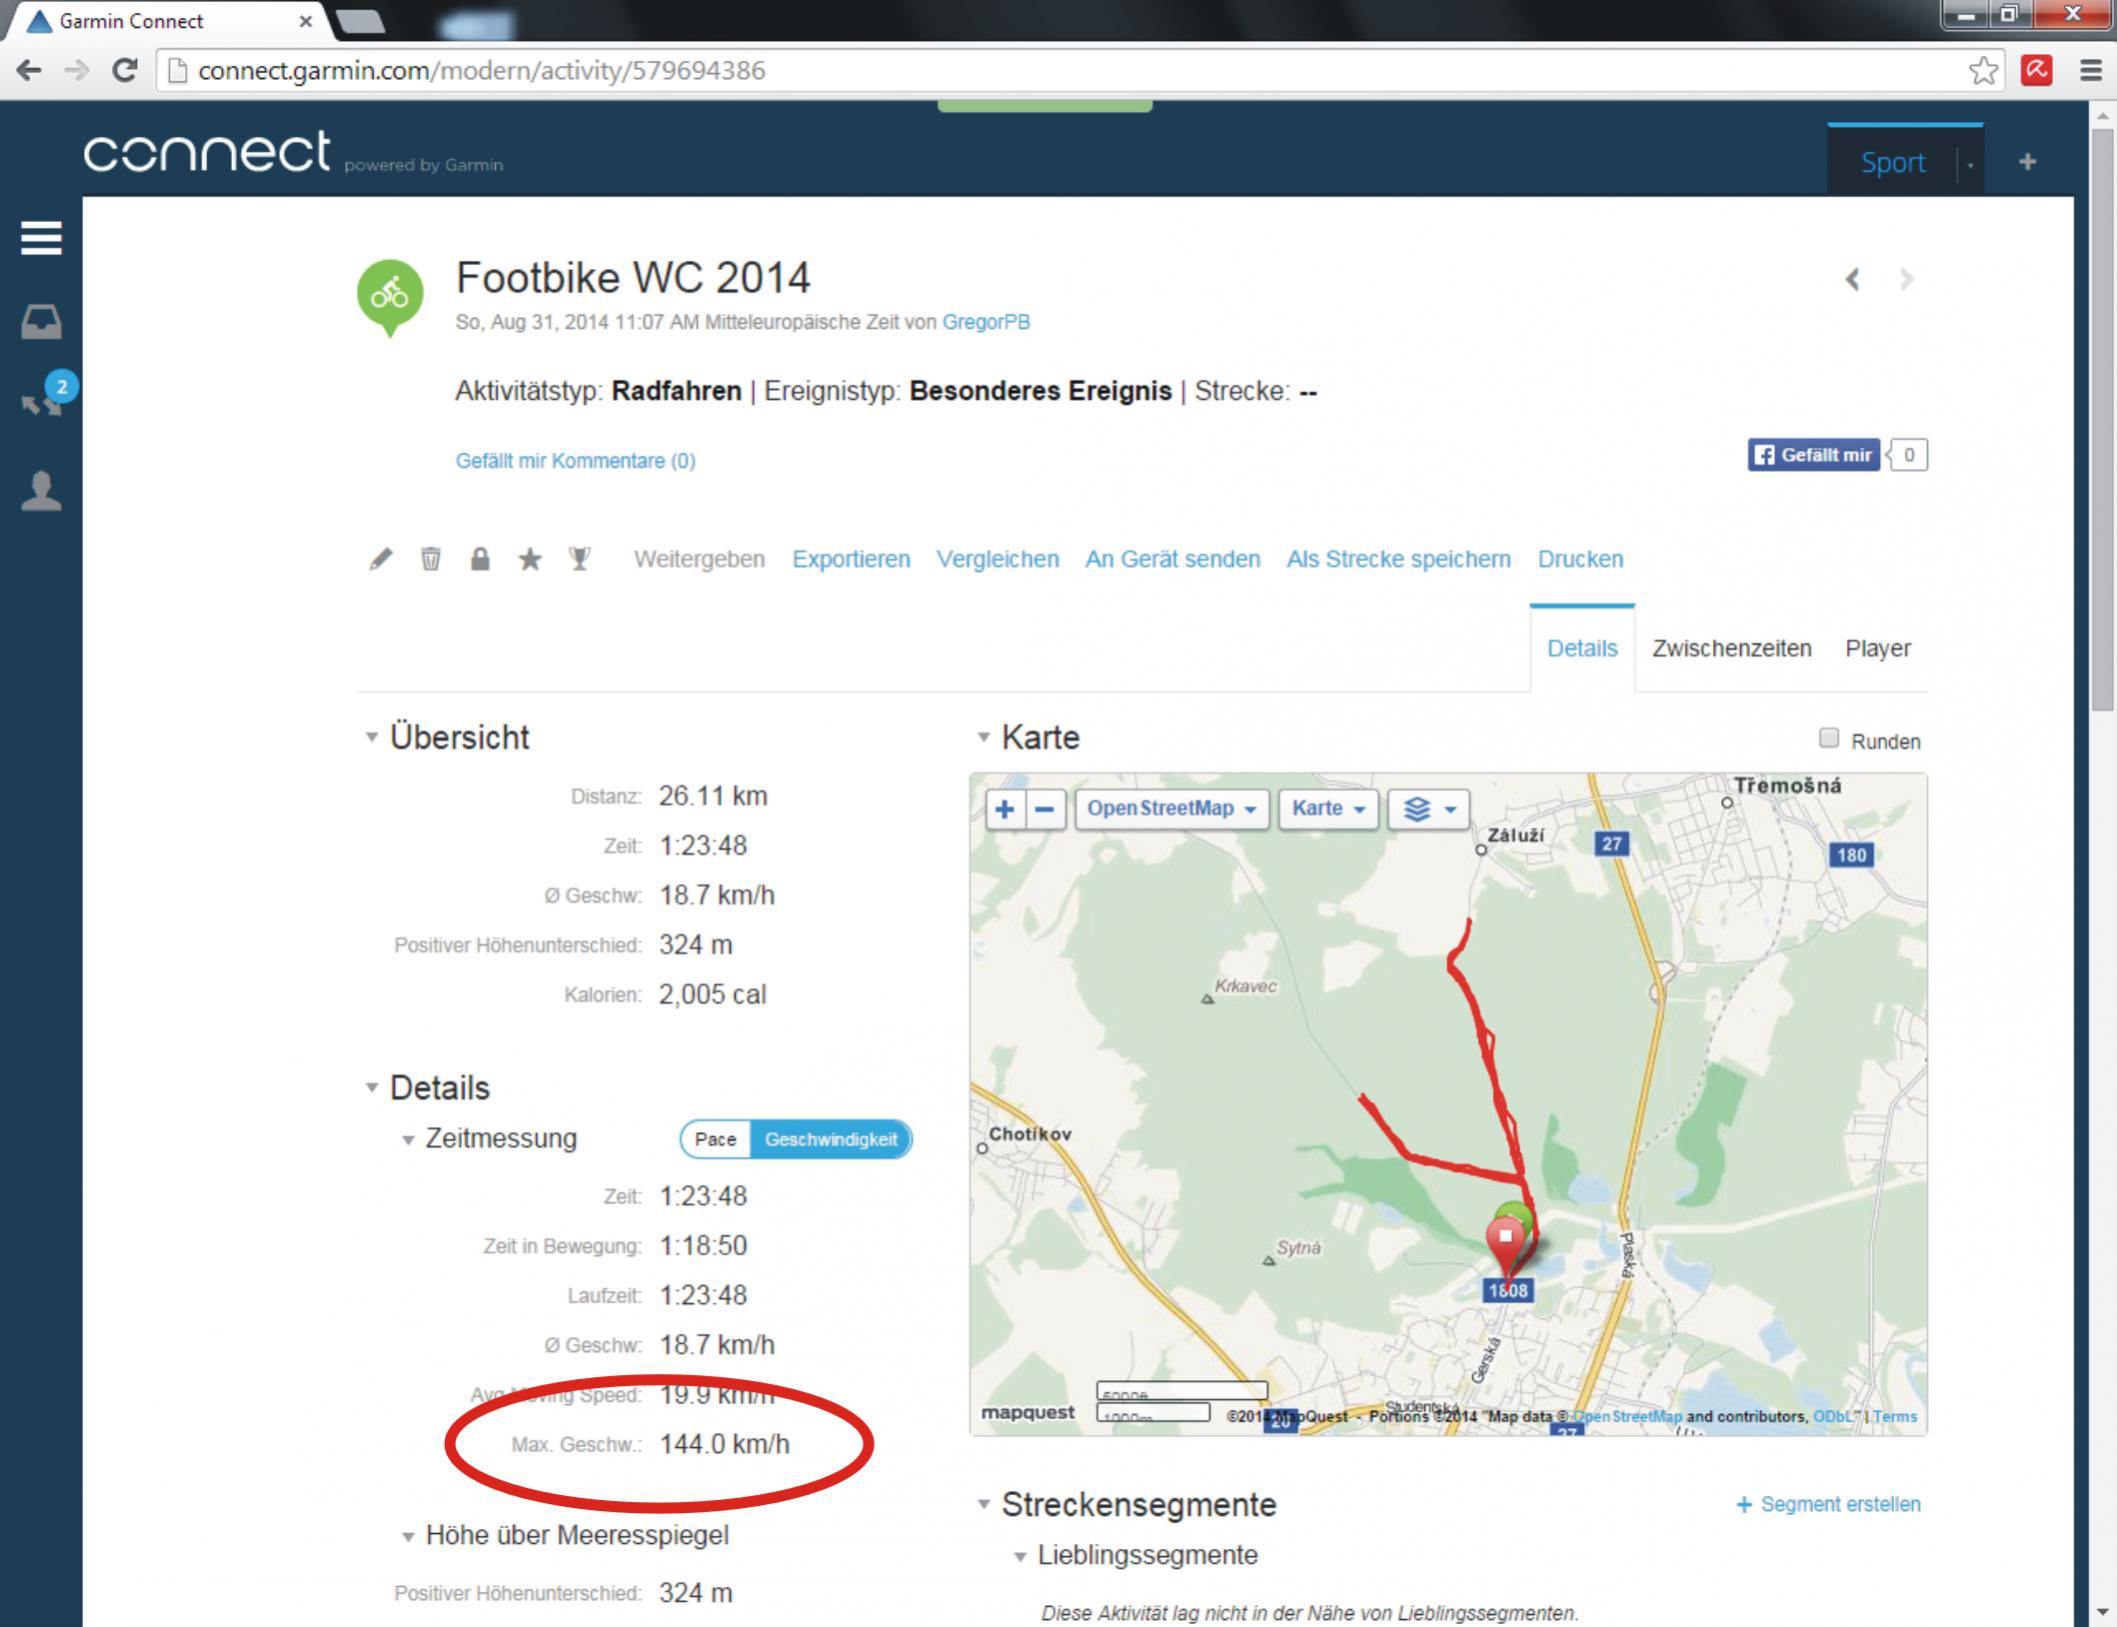Open the OpenStreetMap provider dropdown
Image resolution: width=2117 pixels, height=1627 pixels.
coord(1171,809)
